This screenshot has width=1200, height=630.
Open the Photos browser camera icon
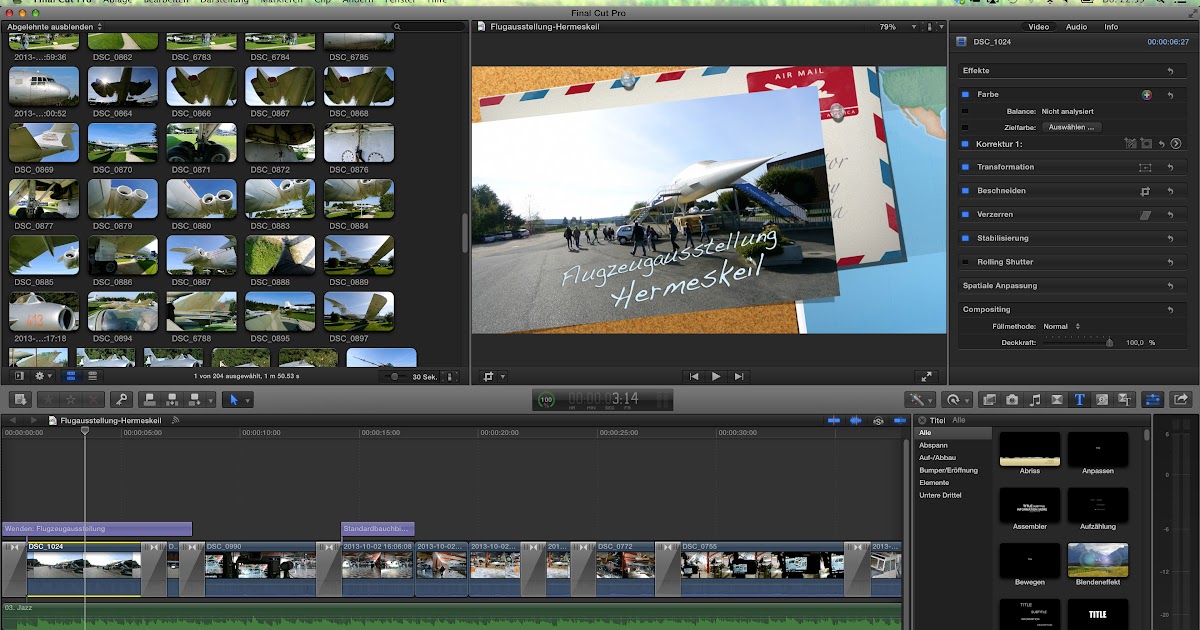tap(1012, 399)
